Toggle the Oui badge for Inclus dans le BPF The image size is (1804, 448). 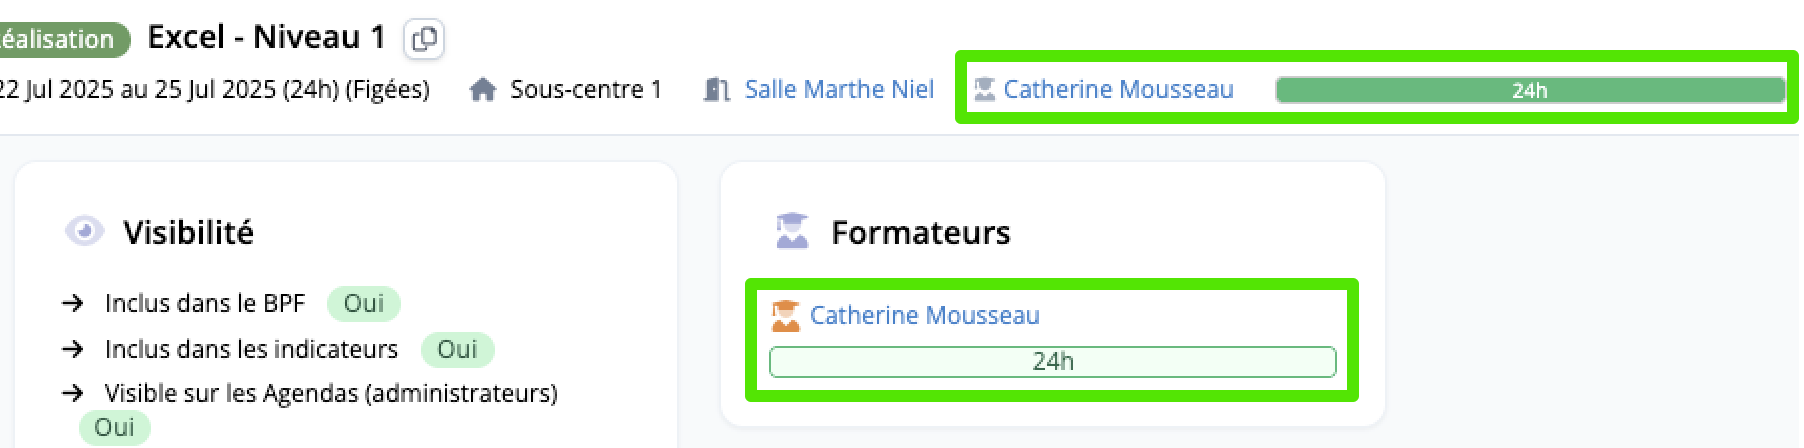364,303
